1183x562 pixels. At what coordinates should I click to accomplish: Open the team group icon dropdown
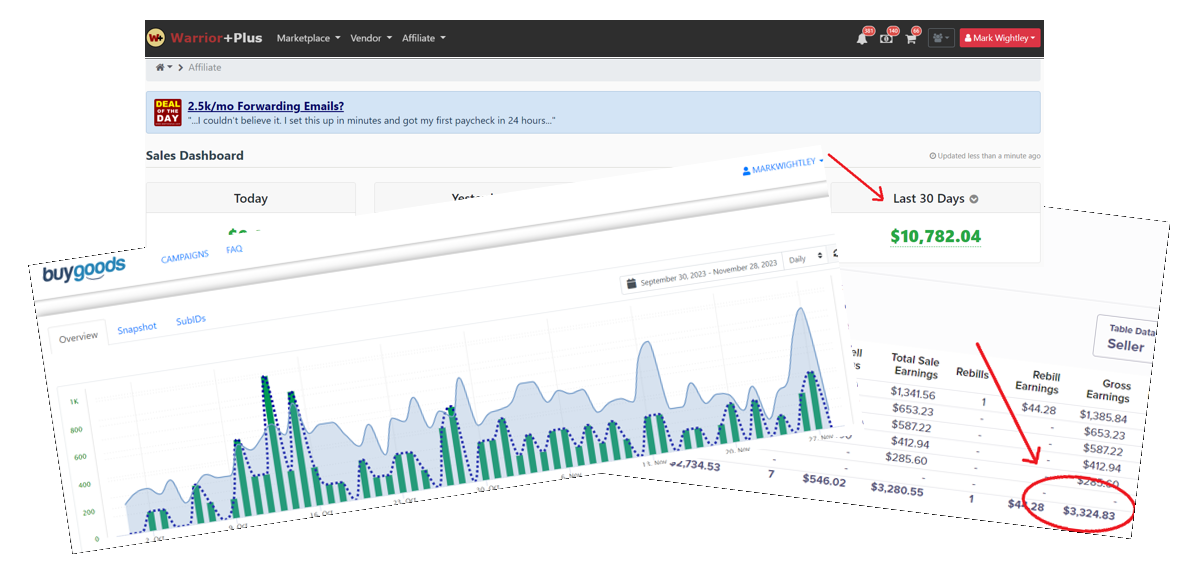[941, 38]
